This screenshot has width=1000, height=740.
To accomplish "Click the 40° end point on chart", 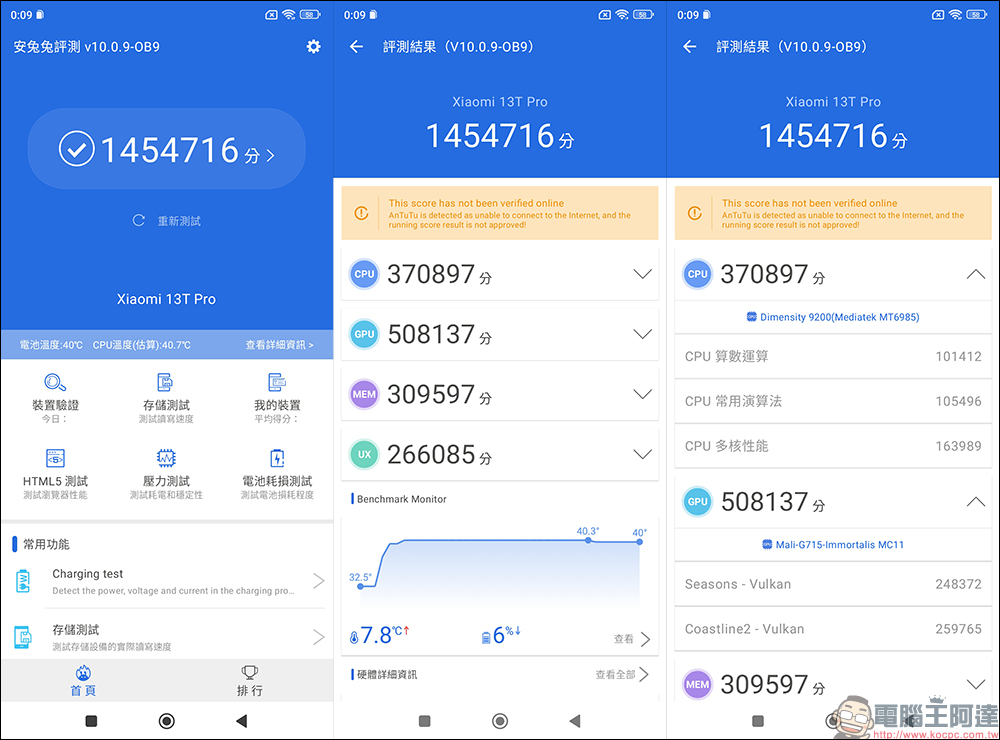I will tap(640, 542).
